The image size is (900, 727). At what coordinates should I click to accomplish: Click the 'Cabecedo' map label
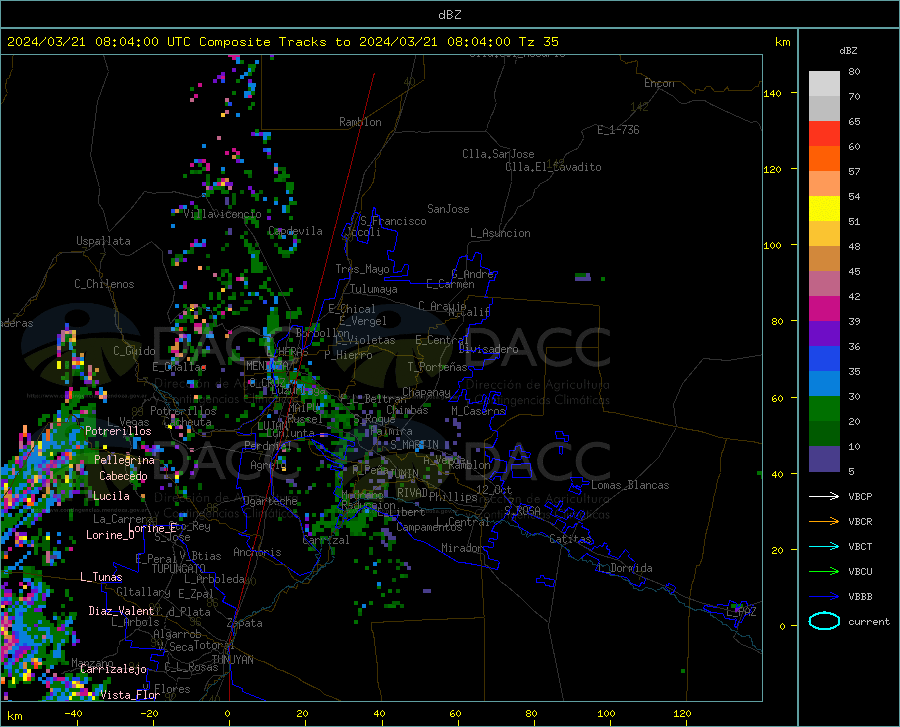click(123, 476)
